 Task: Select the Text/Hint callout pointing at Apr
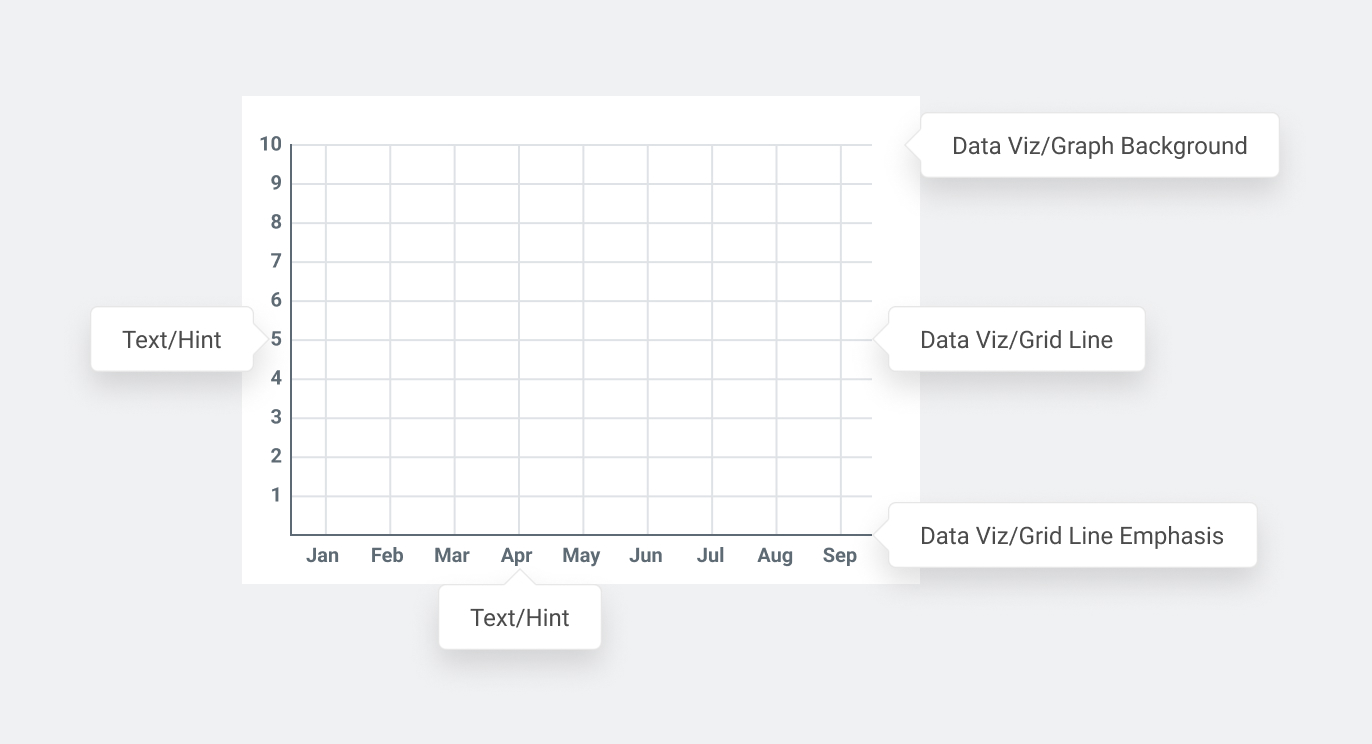[x=520, y=618]
